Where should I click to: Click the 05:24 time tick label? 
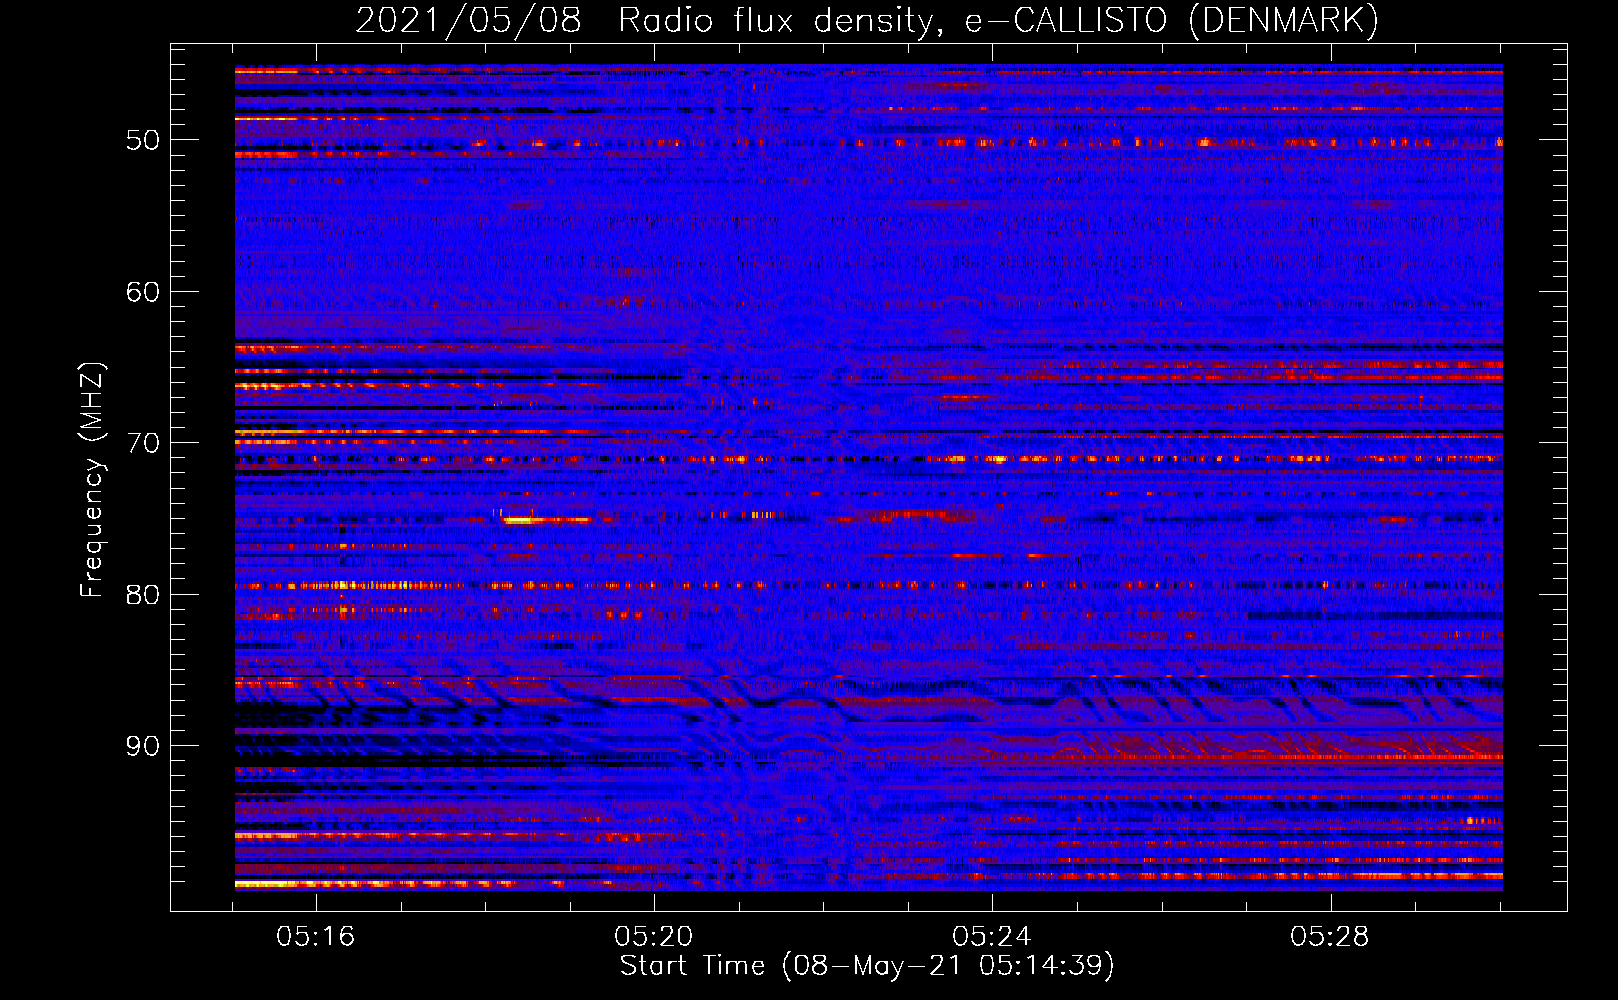click(x=992, y=937)
